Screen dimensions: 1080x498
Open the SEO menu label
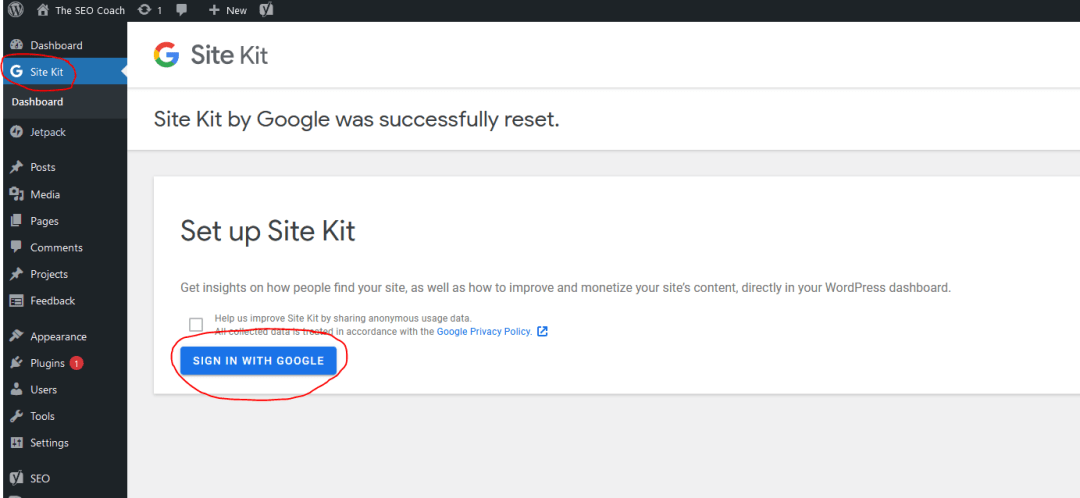[x=40, y=478]
